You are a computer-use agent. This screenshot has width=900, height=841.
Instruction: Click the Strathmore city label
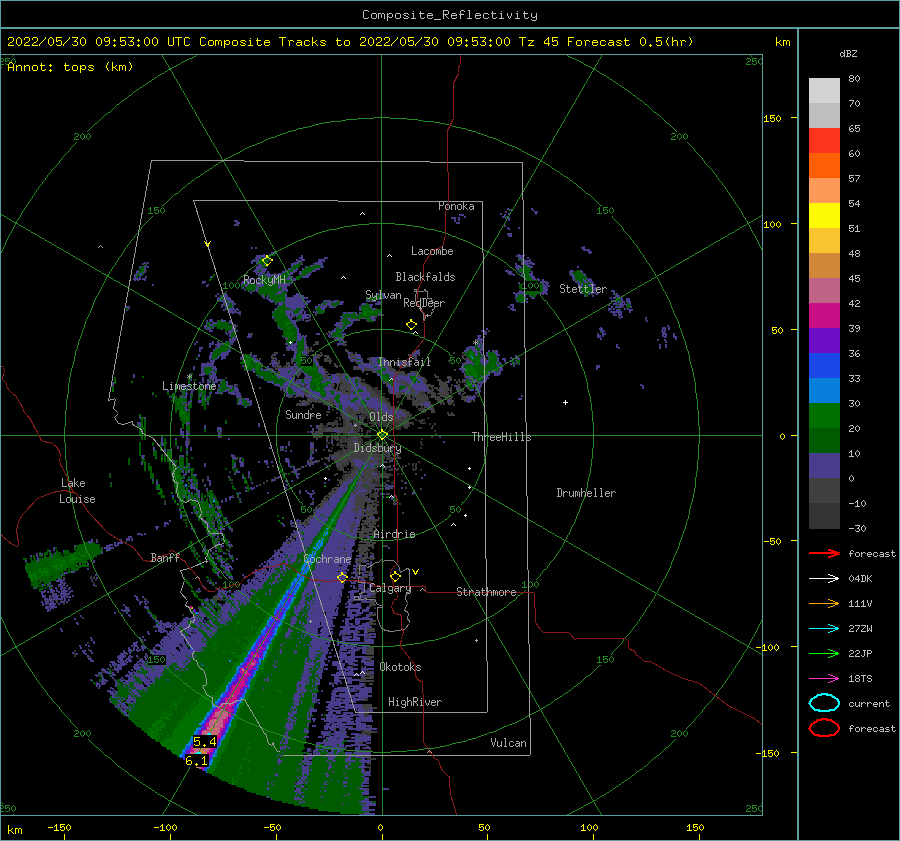[486, 592]
